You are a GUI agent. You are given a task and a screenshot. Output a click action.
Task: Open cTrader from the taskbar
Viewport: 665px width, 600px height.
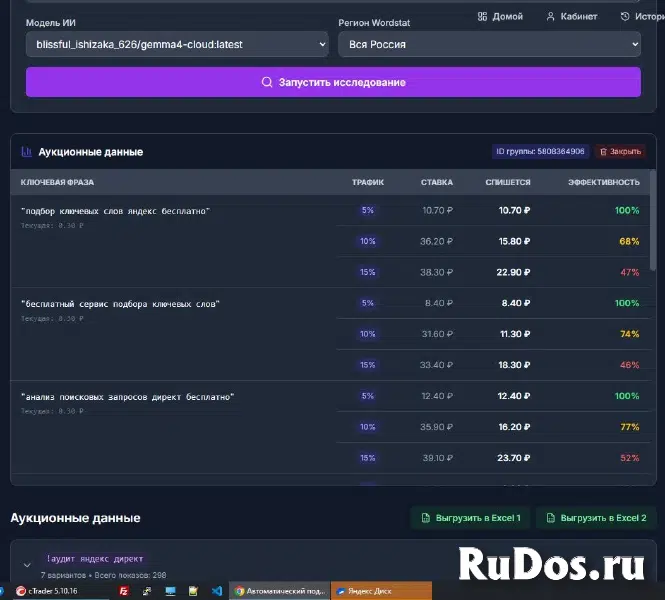point(47,591)
